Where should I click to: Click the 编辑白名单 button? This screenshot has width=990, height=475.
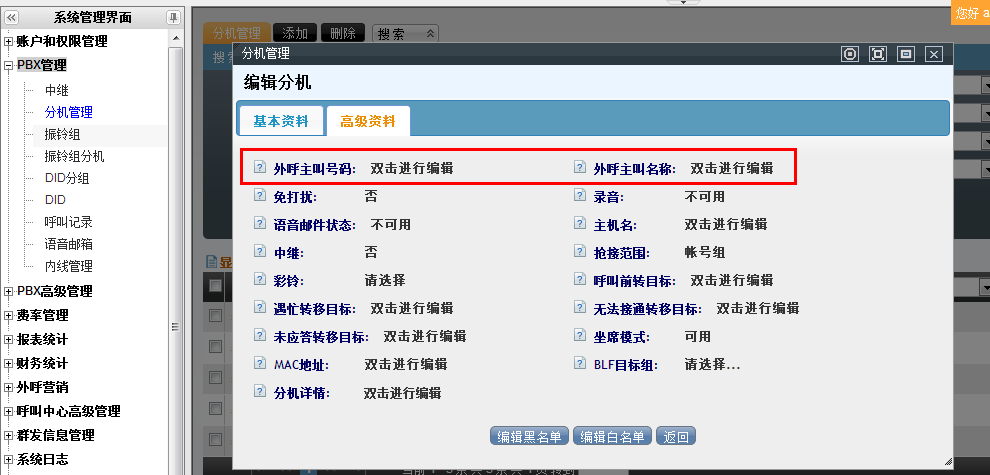pos(612,436)
